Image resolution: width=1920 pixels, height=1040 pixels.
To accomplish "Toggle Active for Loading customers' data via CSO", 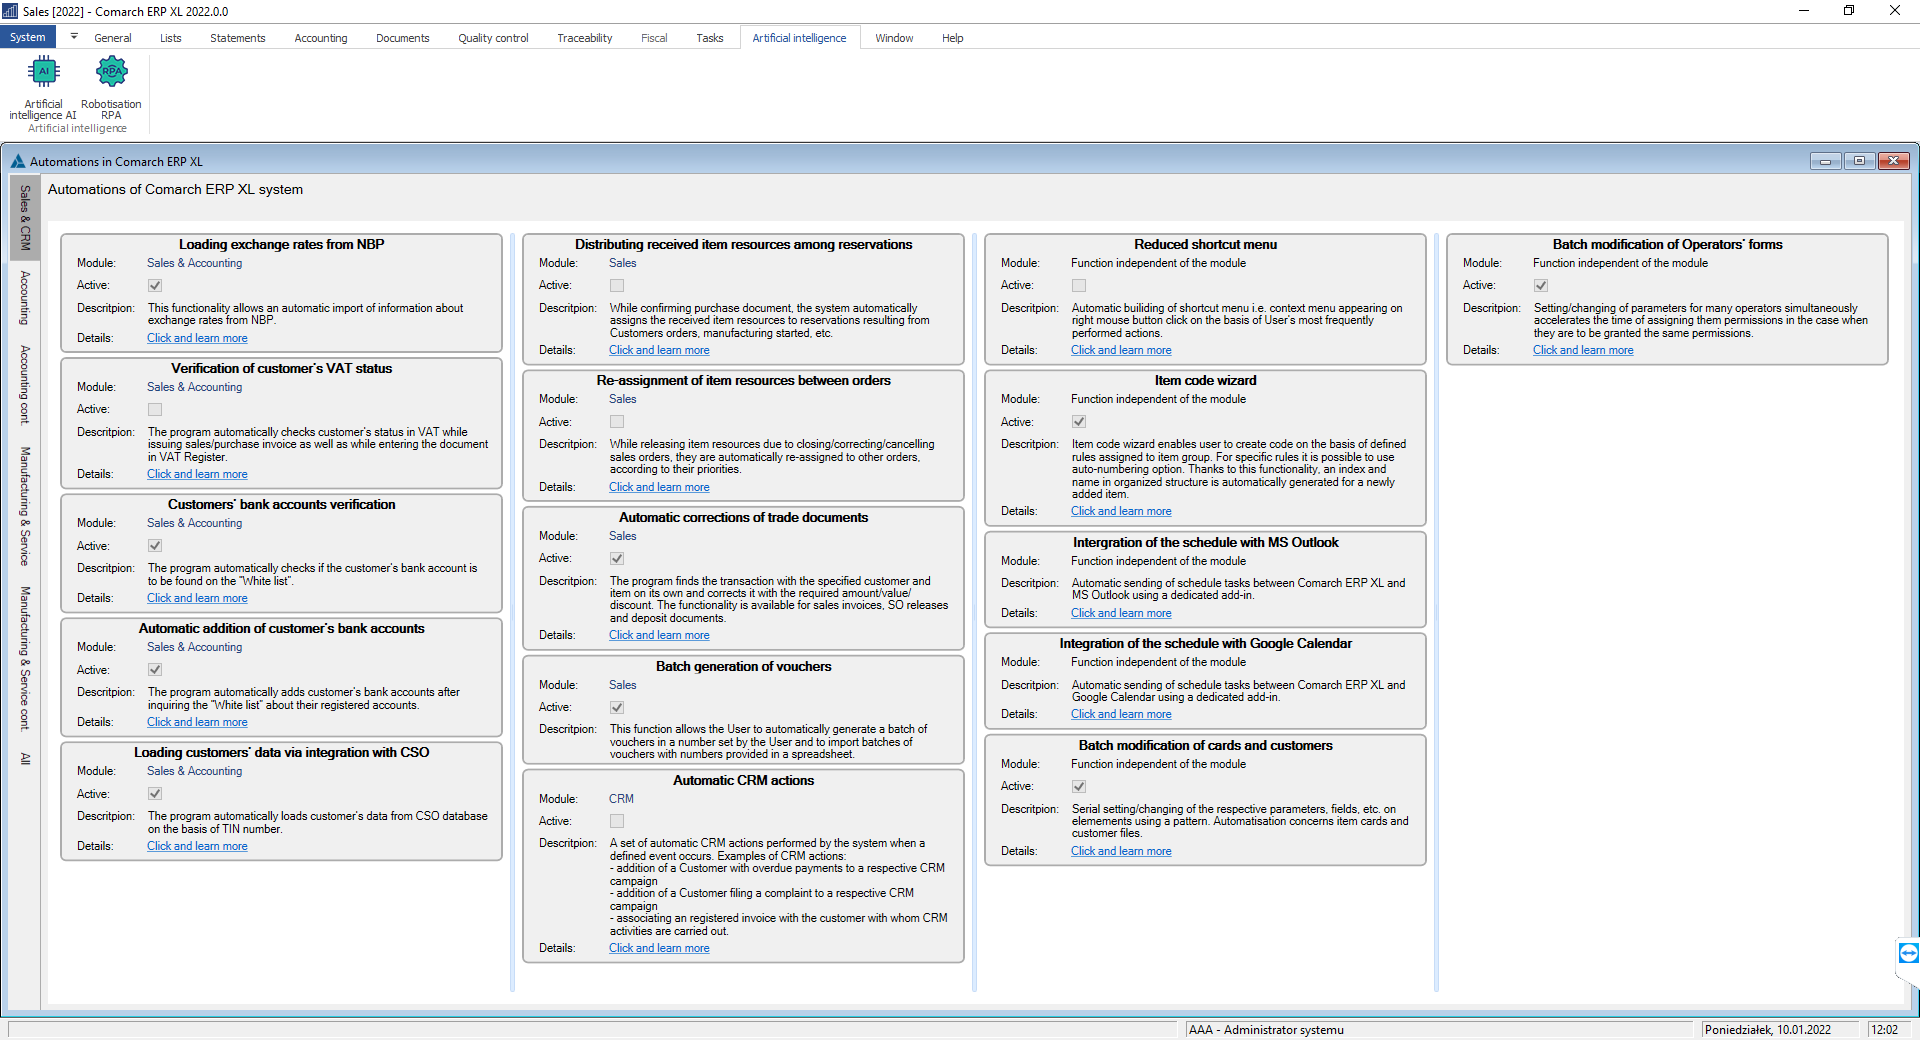I will pyautogui.click(x=155, y=794).
